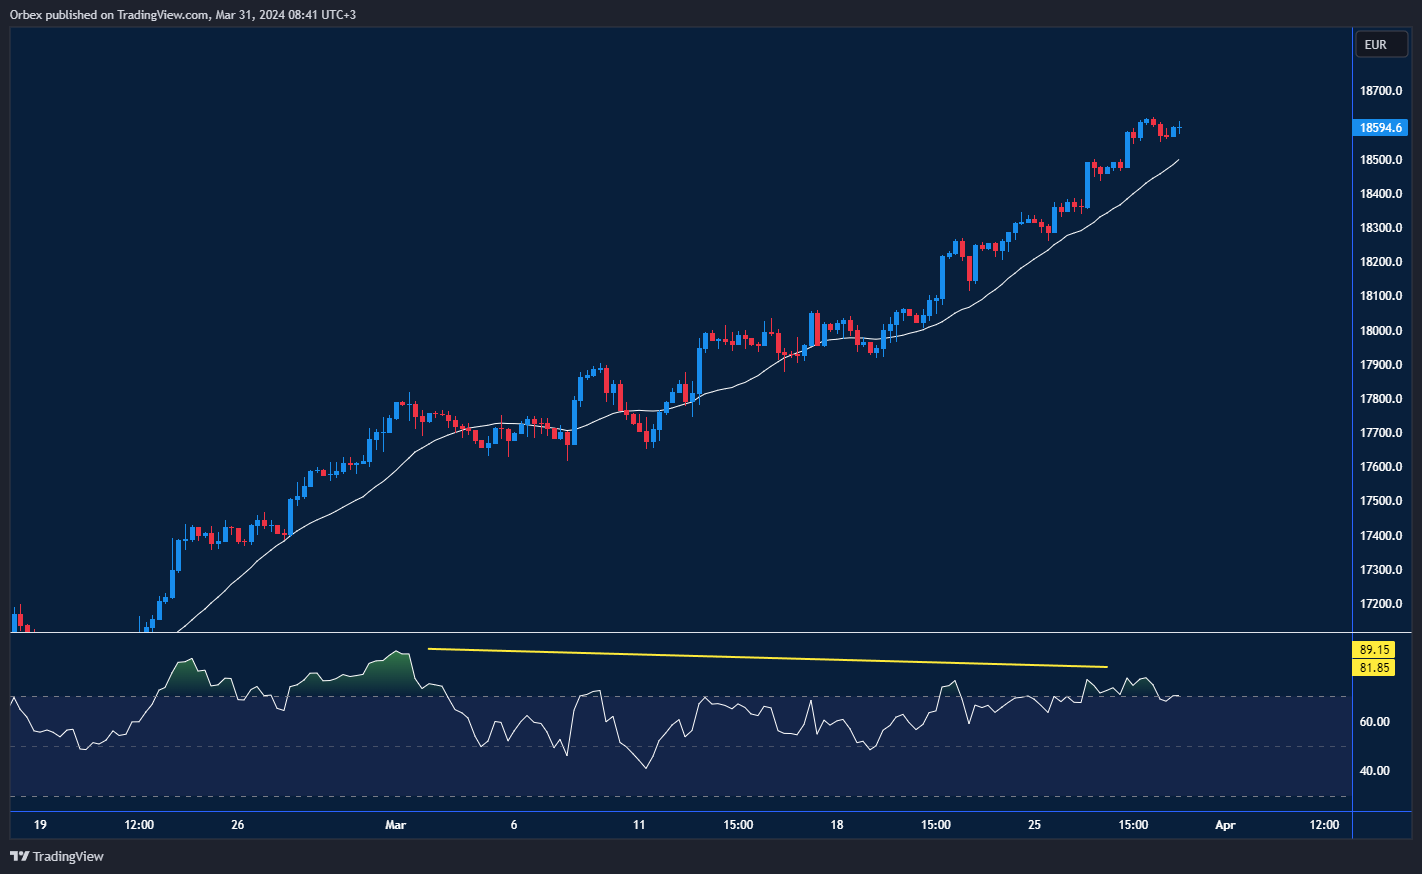The image size is (1422, 874).
Task: Select the 89.15 indicator value label
Action: (1374, 649)
